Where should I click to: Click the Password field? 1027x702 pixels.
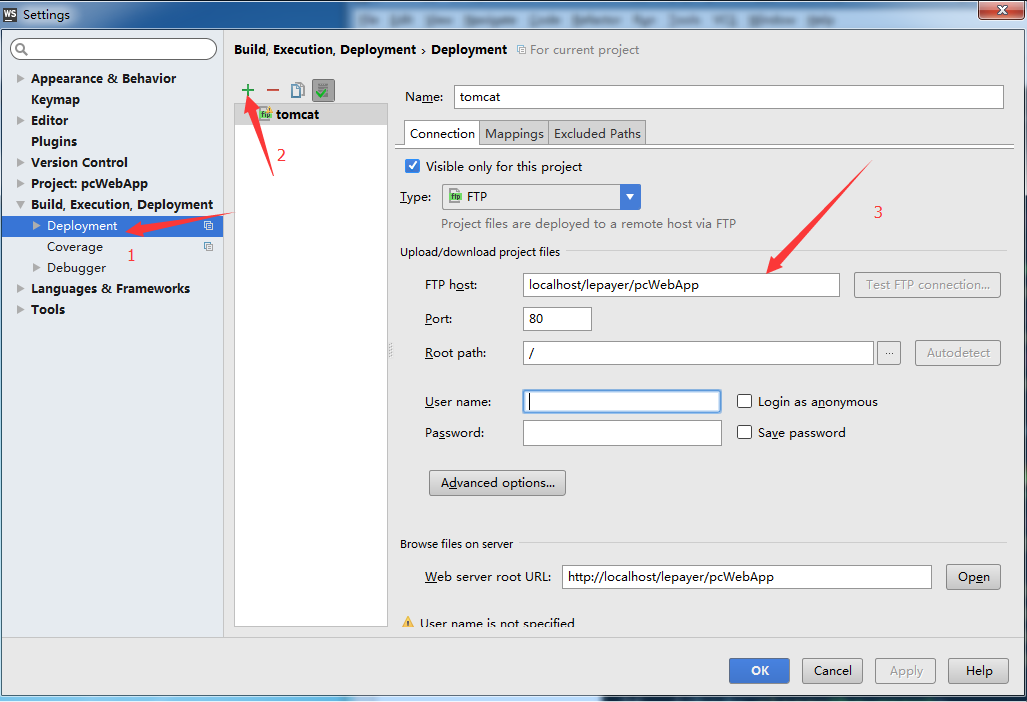(x=622, y=433)
